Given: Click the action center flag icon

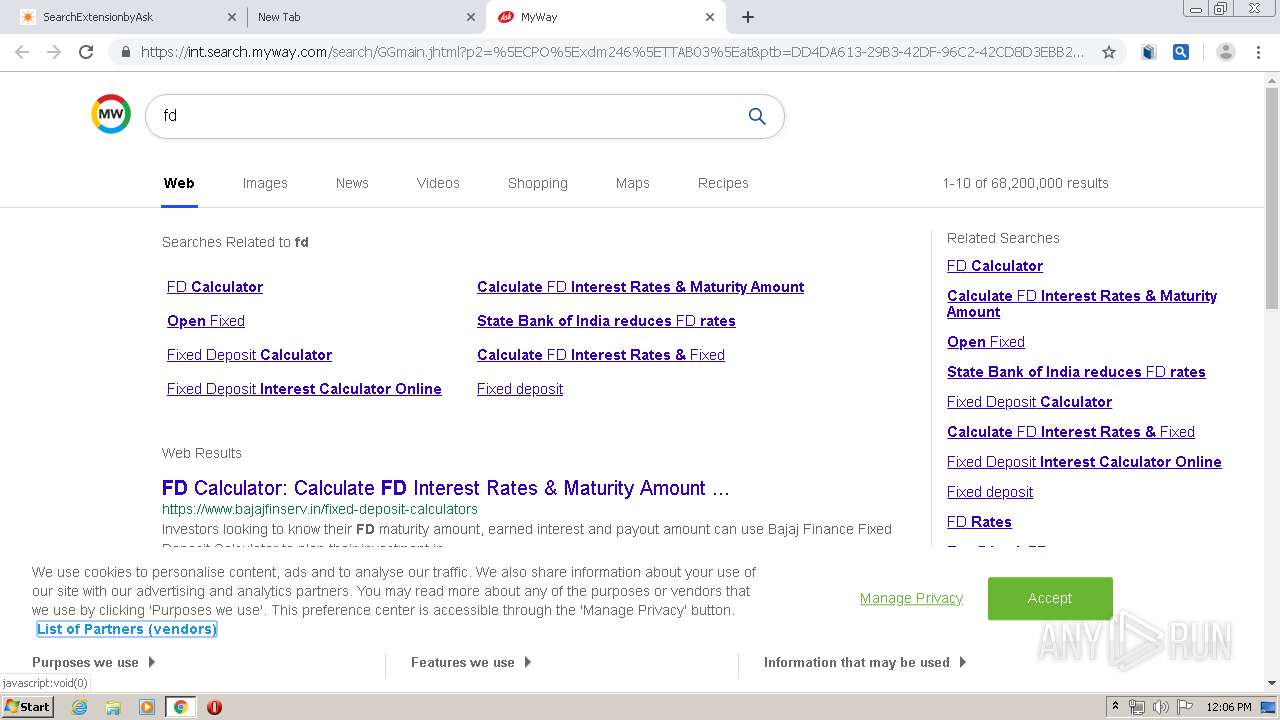Looking at the screenshot, I should [1184, 707].
